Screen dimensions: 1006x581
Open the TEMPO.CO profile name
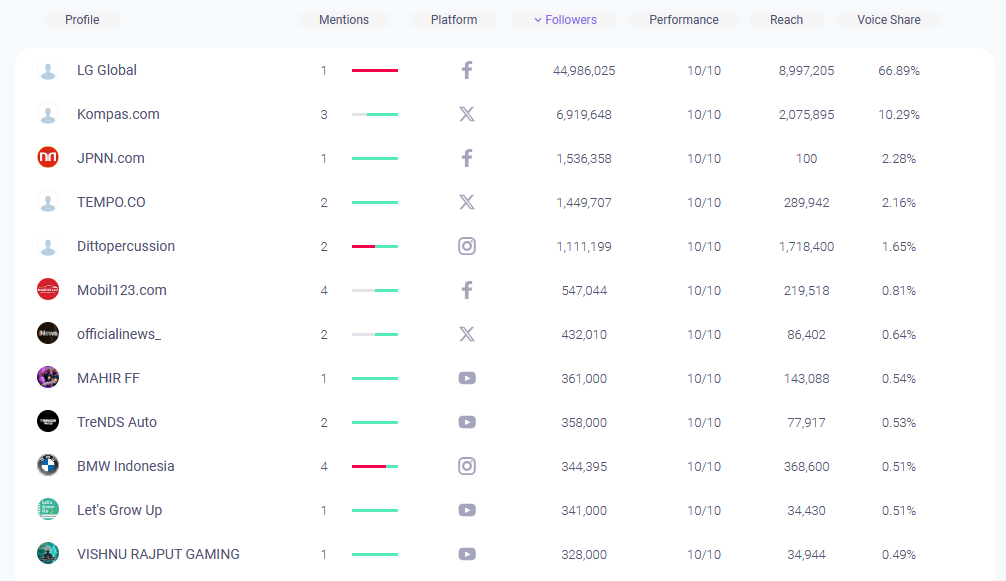pos(111,202)
